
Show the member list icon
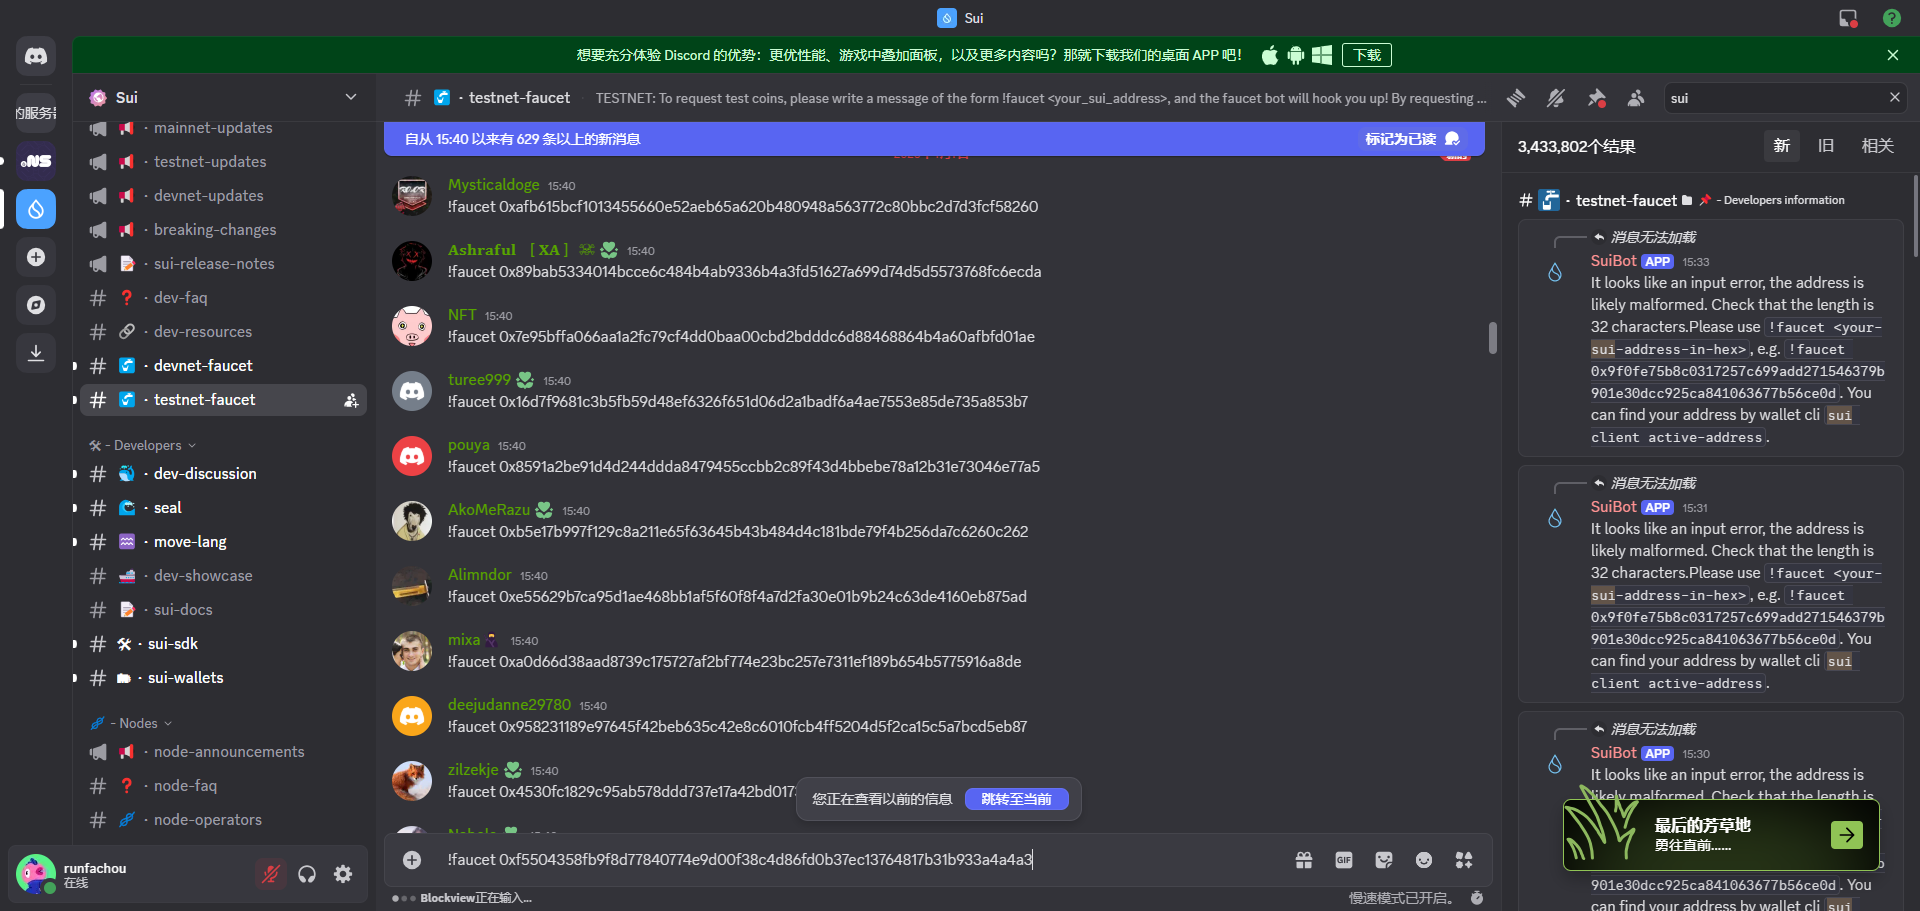tap(1636, 98)
